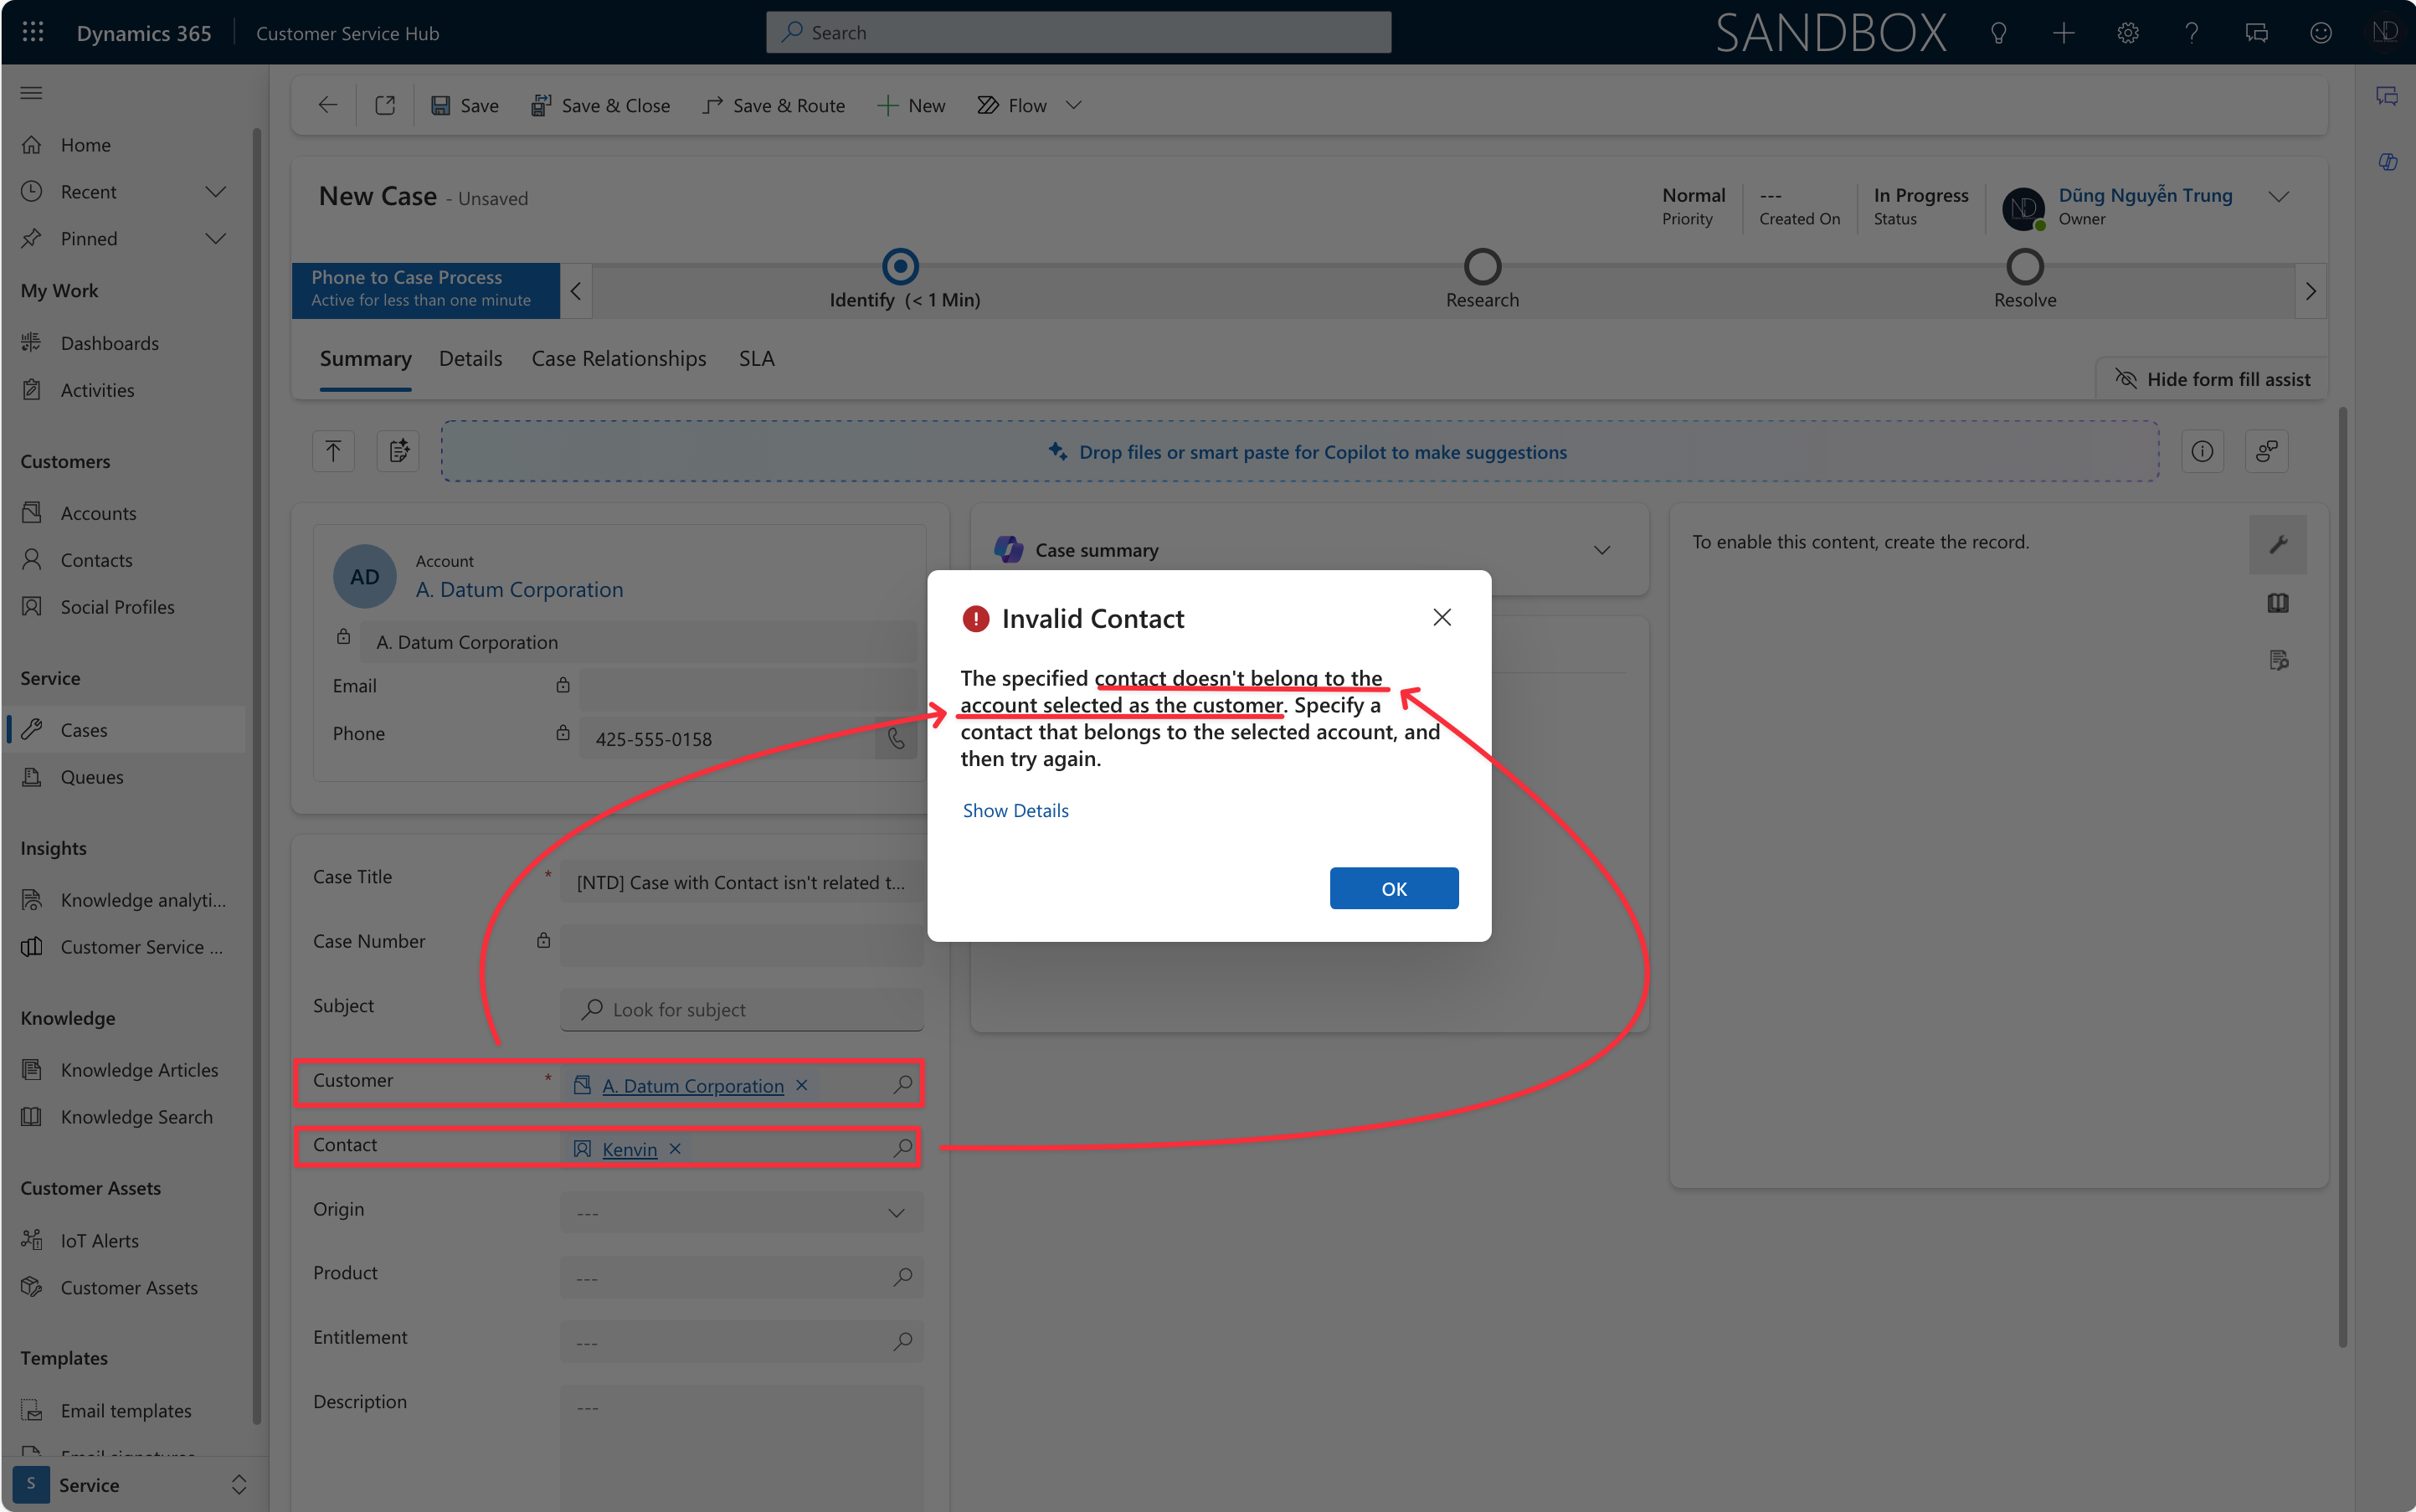Select the Resolve stage circle
This screenshot has width=2416, height=1512.
click(2024, 267)
